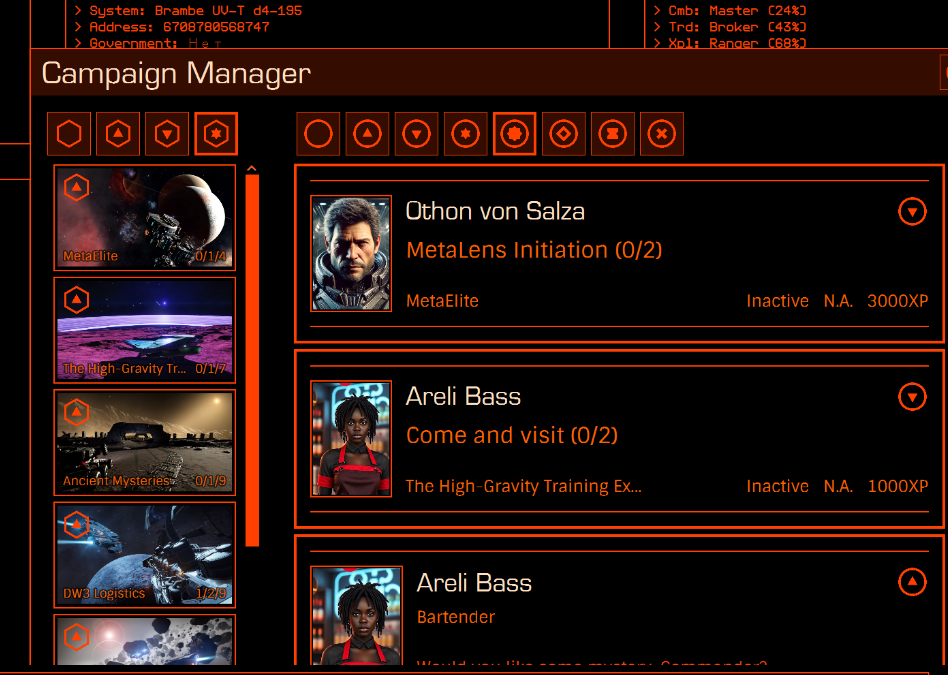Click the campaign list orange scrollbar
This screenshot has width=948, height=675.
click(x=252, y=360)
